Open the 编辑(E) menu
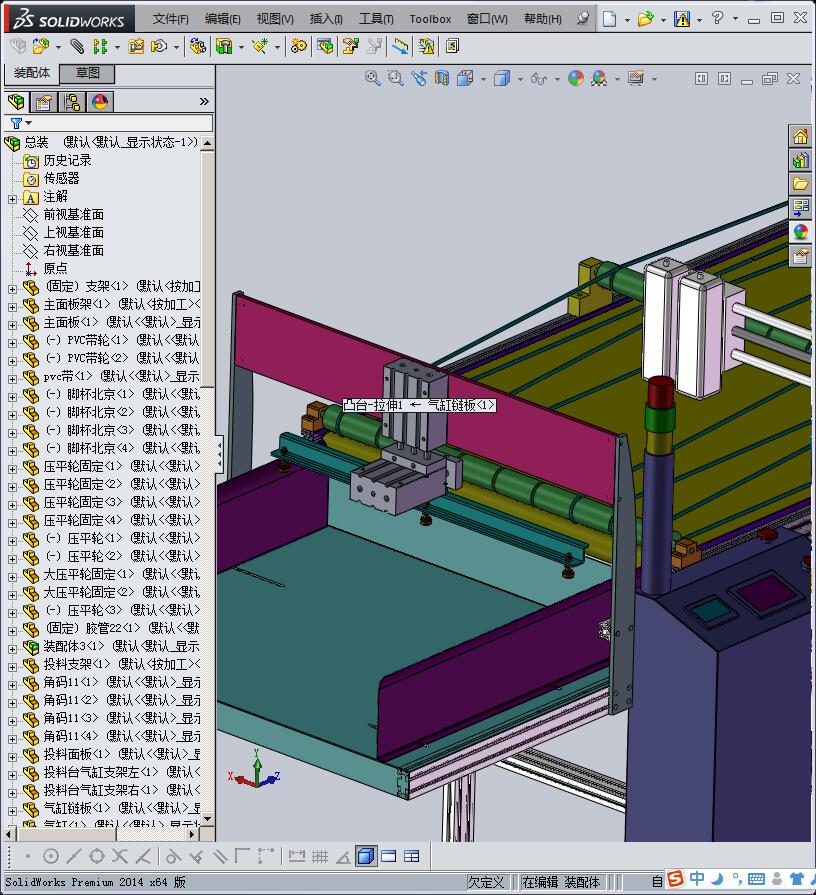Screen dimensions: 816x895 click(223, 19)
